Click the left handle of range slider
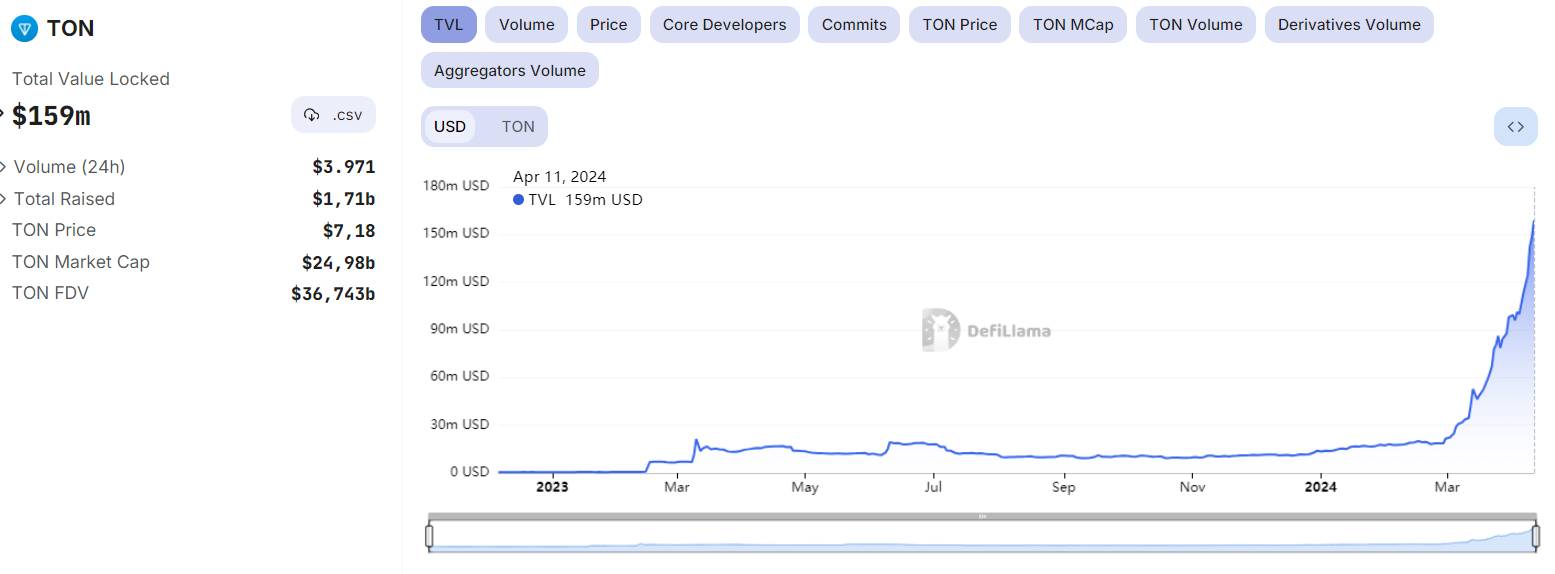1555x574 pixels. pos(429,537)
